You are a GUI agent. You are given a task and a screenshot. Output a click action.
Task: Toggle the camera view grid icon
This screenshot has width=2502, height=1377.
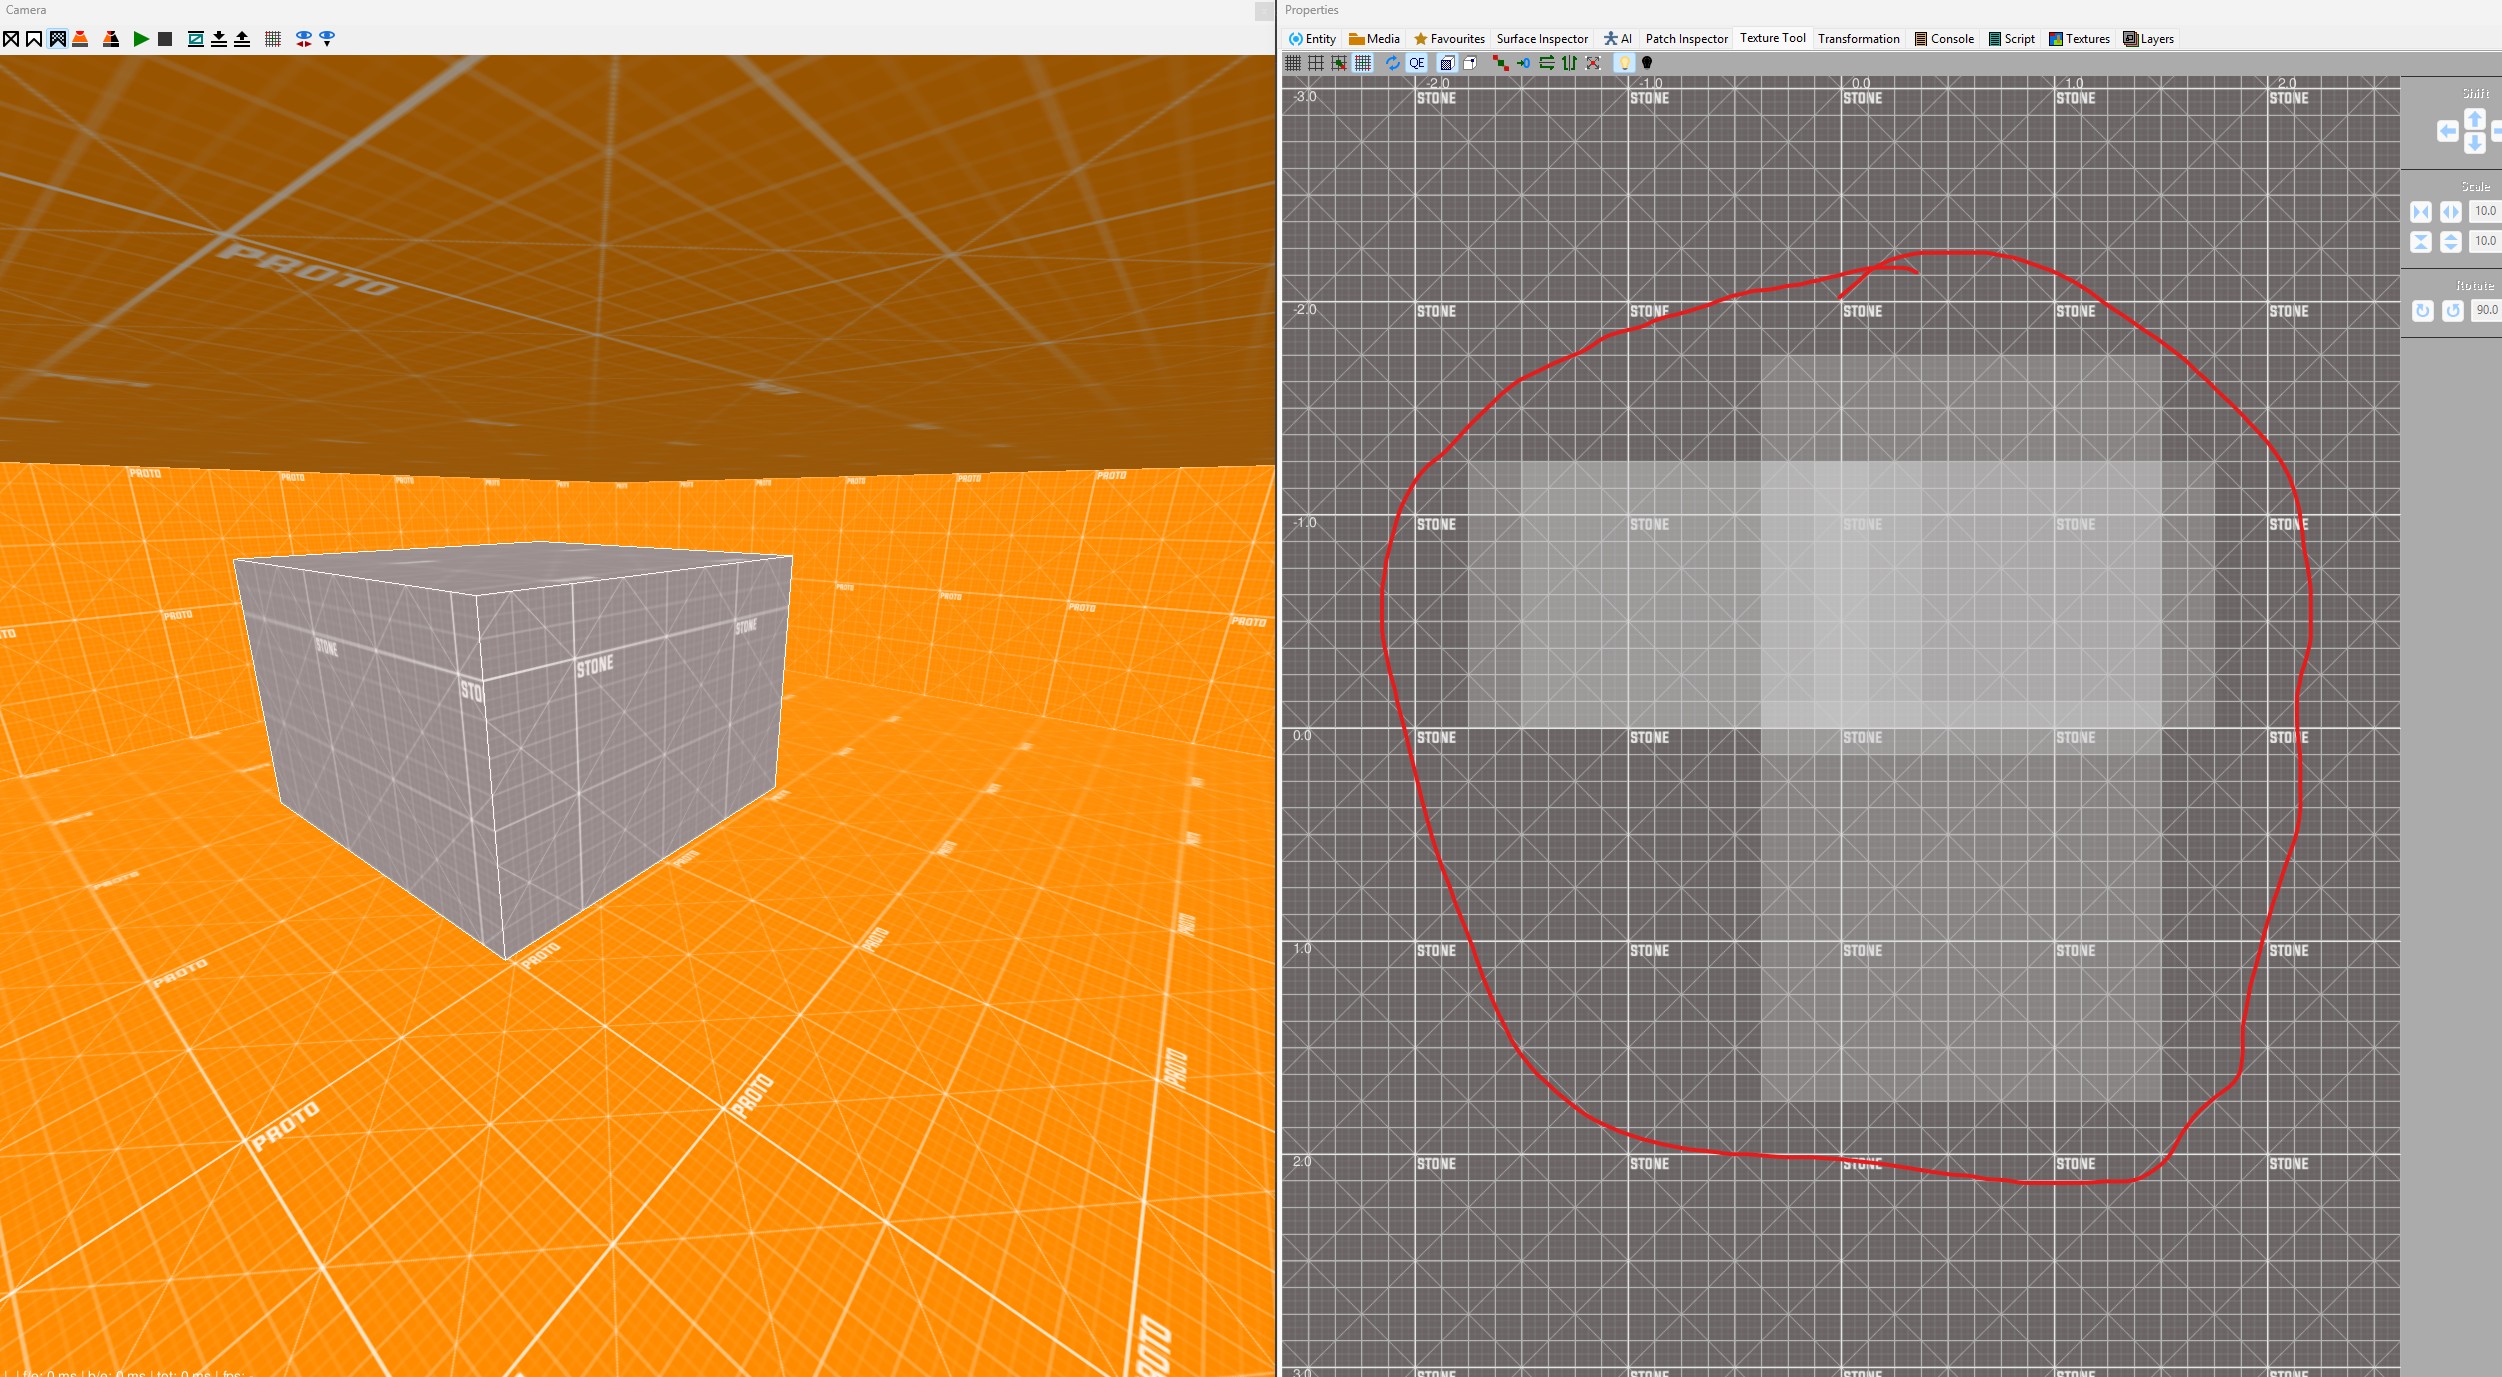pyautogui.click(x=272, y=39)
